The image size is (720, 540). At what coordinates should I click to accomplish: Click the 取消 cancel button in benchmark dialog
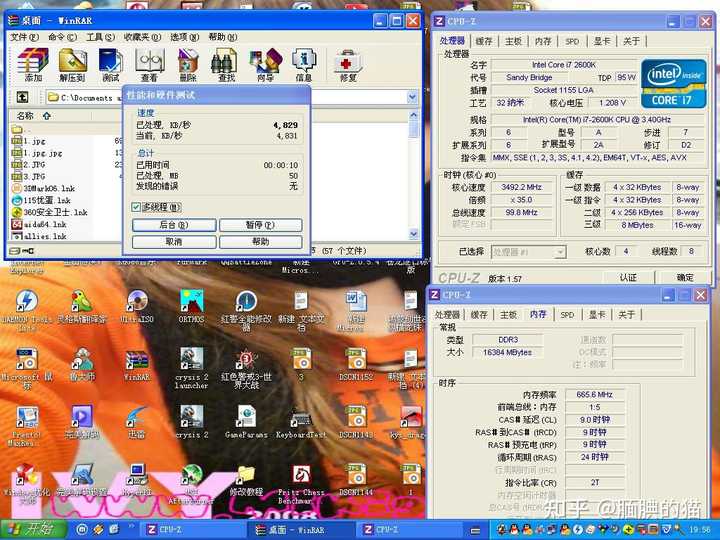pos(174,242)
